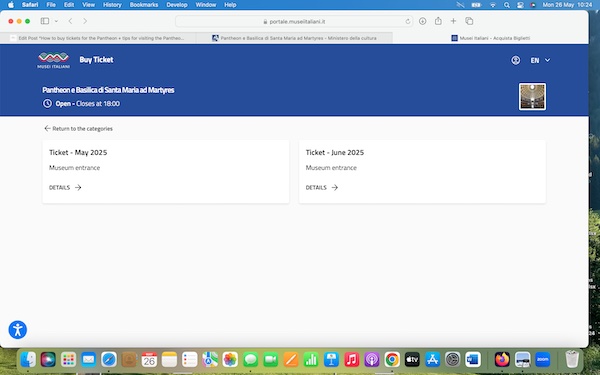Viewport: 600px width, 375px height.
Task: Open Safari downloads icon
Action: pyautogui.click(x=422, y=21)
